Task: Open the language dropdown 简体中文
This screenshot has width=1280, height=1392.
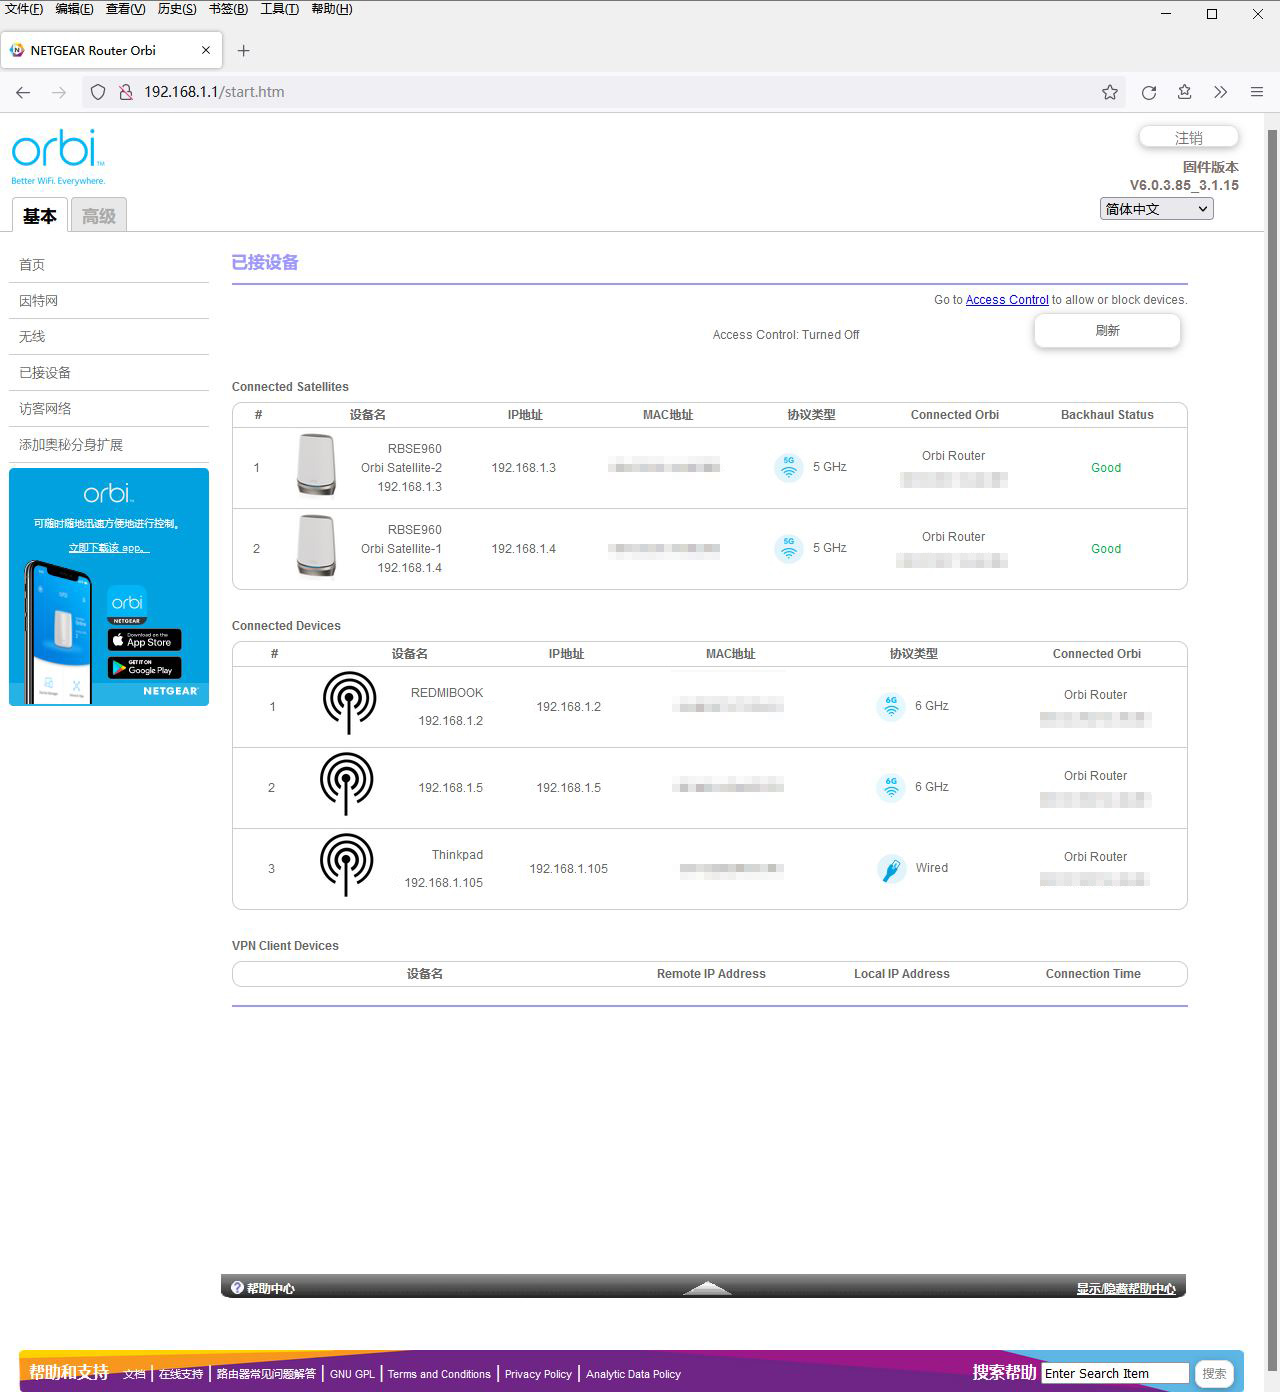Action: click(1156, 209)
